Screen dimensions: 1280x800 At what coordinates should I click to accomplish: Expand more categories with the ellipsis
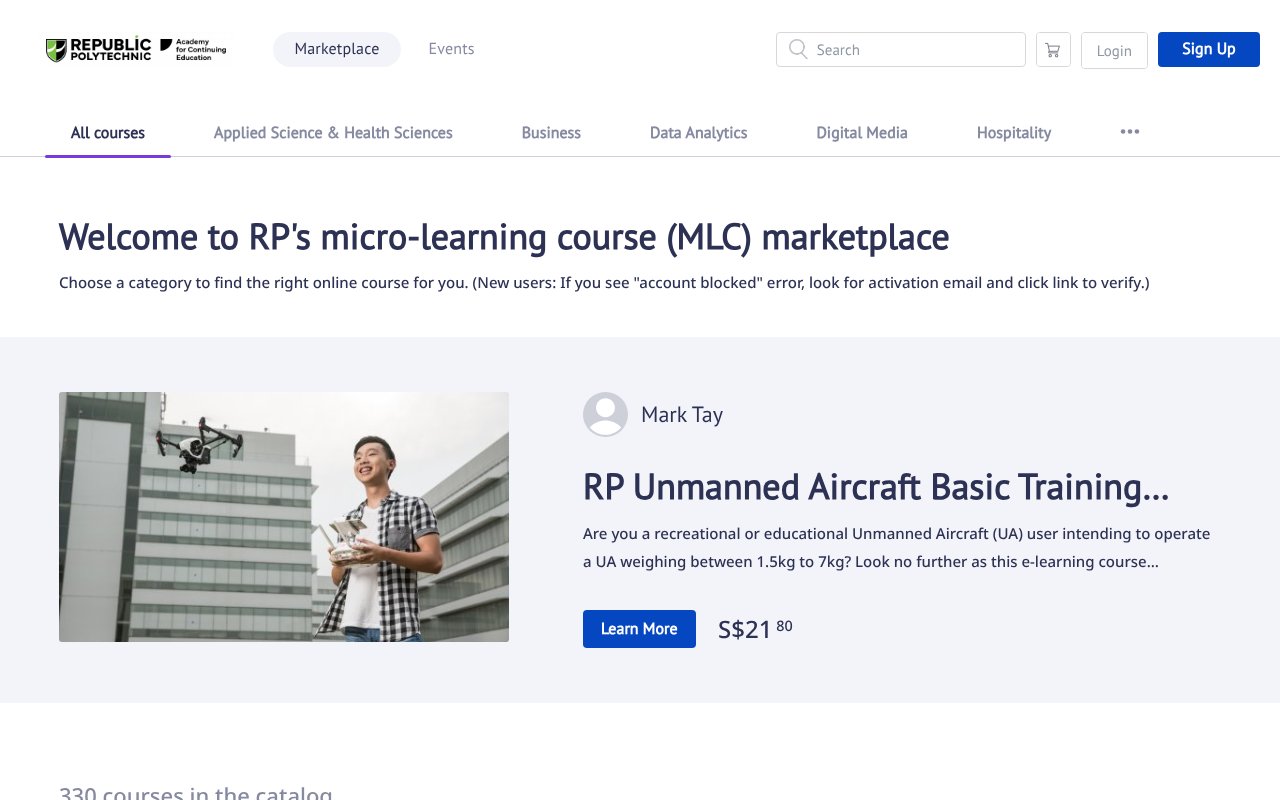point(1129,132)
